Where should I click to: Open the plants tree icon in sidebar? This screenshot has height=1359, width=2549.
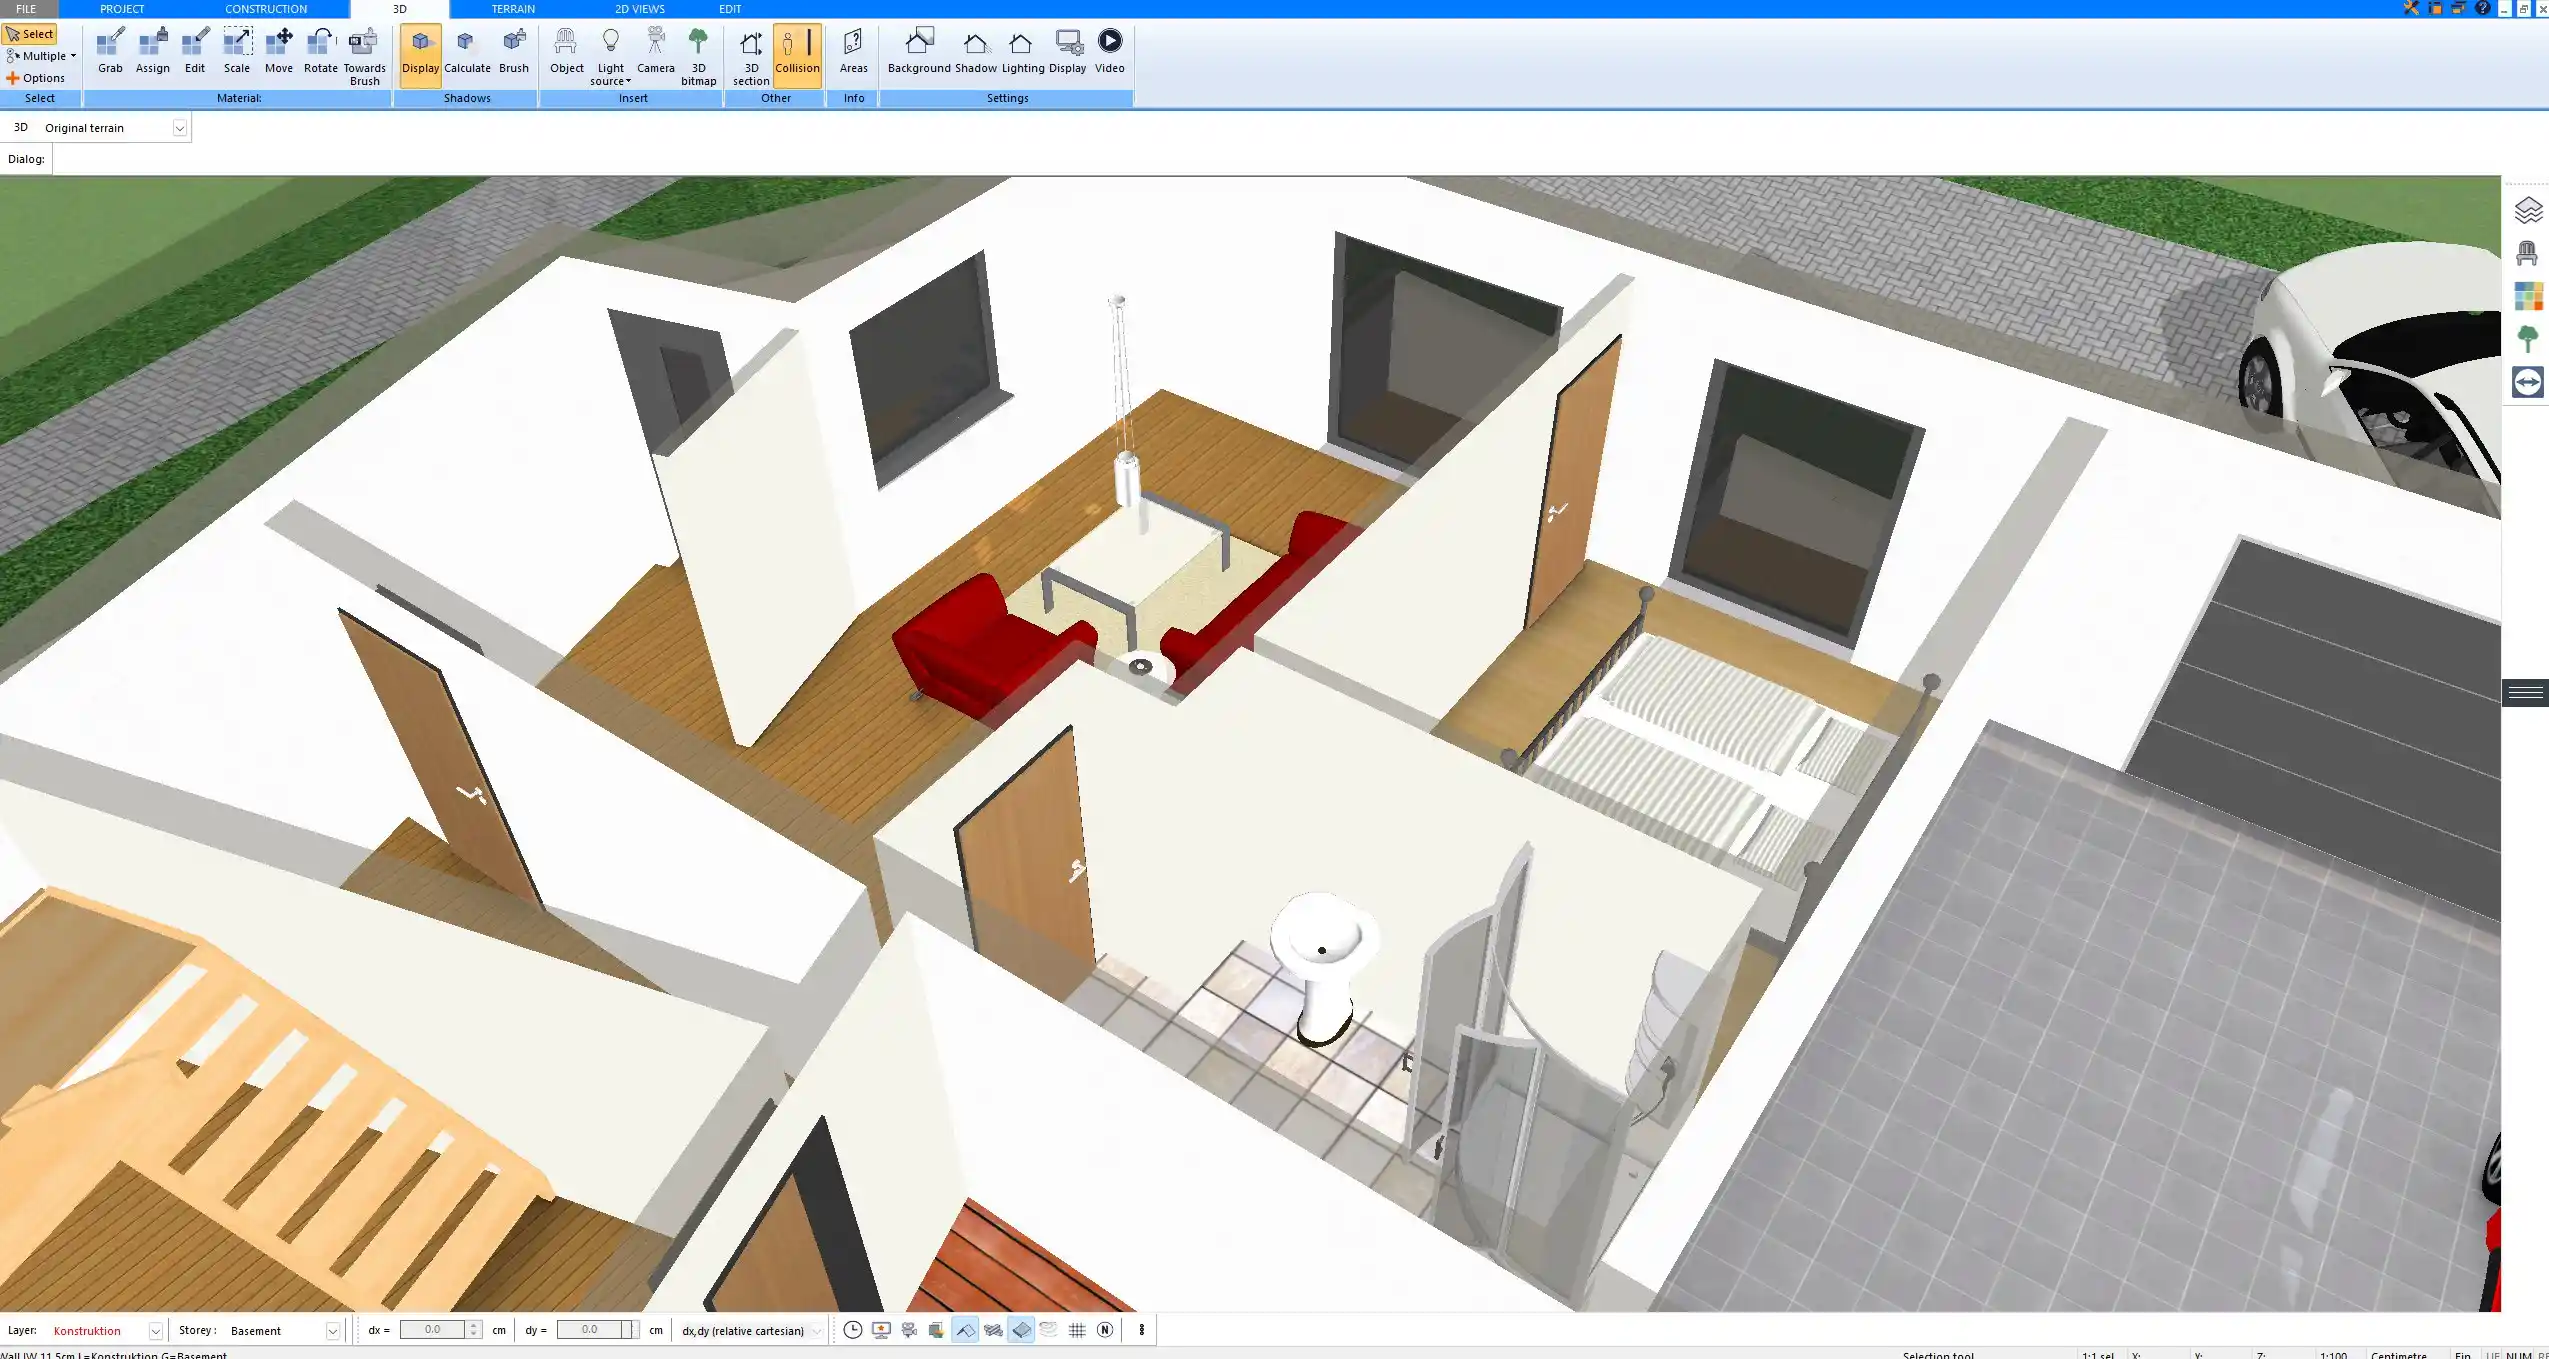tap(2527, 339)
